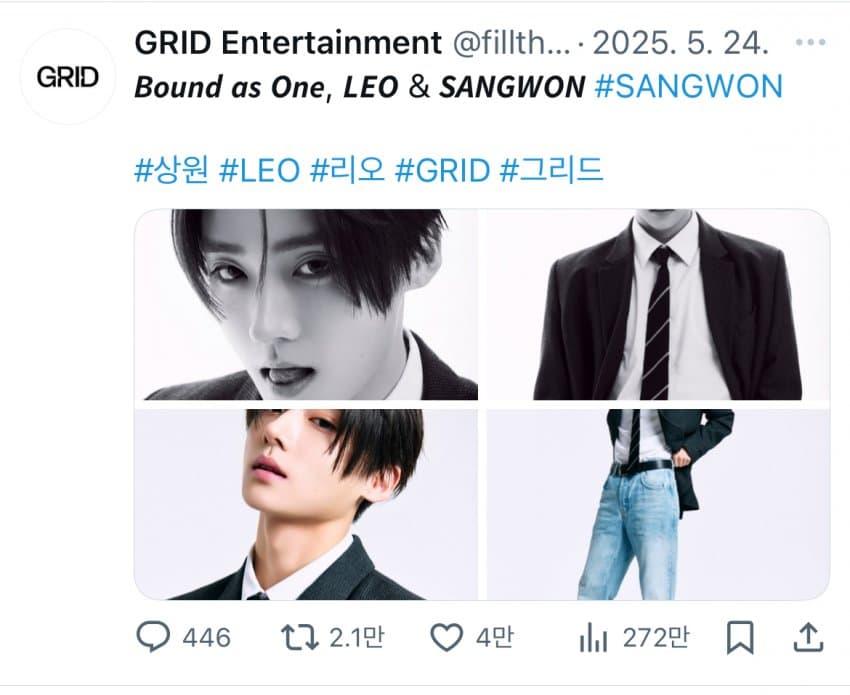Open the 2025. 5. 24. post timestamp
This screenshot has width=850, height=695.
(x=680, y=43)
